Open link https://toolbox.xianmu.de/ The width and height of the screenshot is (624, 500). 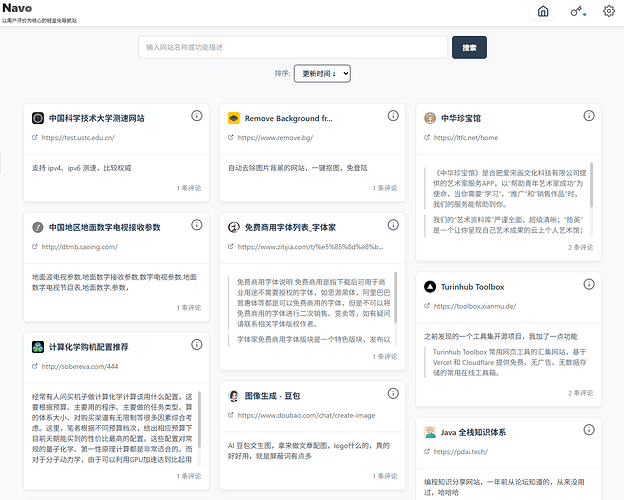(x=475, y=306)
